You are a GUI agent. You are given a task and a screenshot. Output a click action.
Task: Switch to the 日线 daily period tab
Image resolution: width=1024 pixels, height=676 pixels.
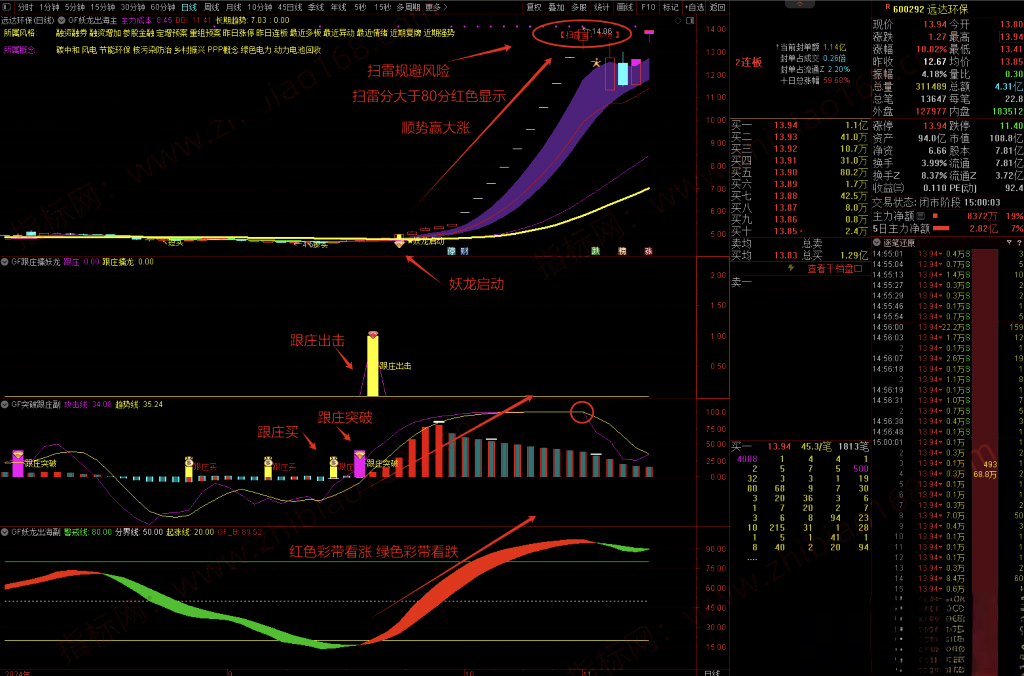pos(189,6)
